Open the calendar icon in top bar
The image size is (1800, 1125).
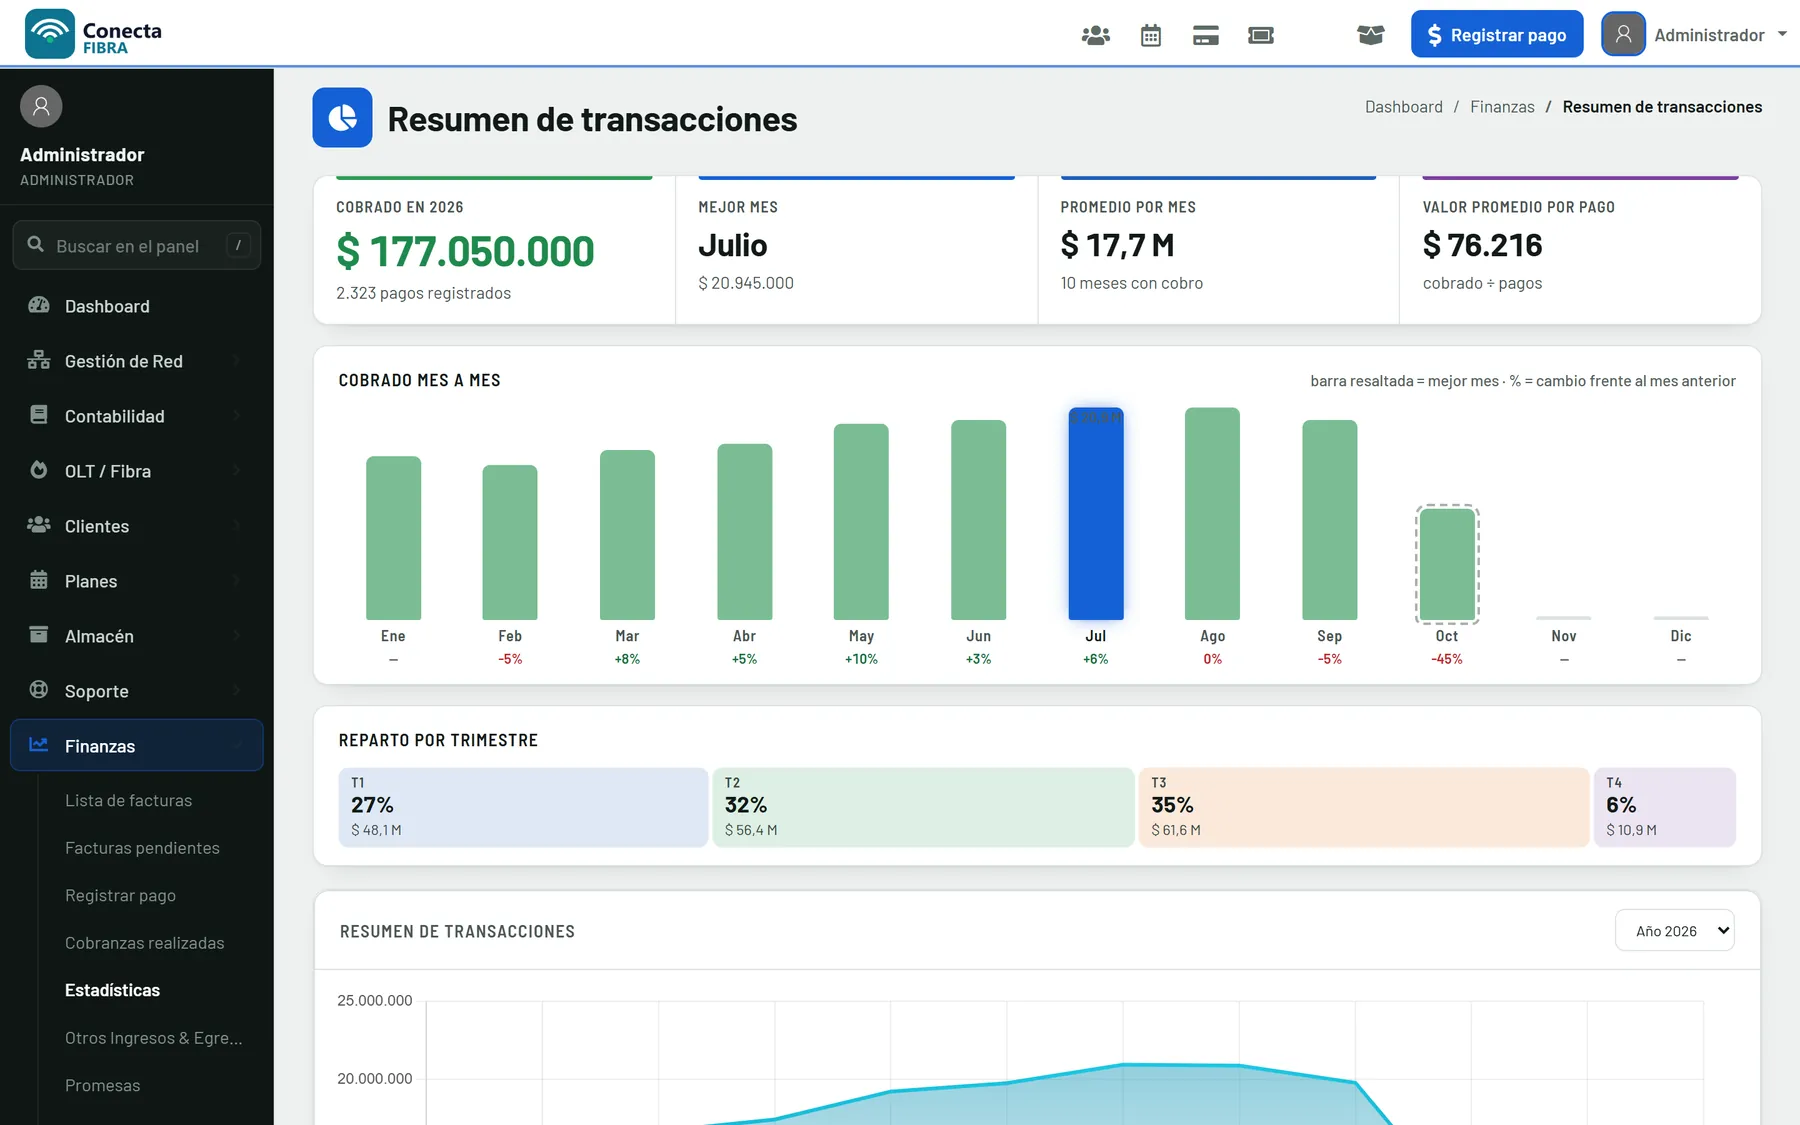[x=1151, y=35]
